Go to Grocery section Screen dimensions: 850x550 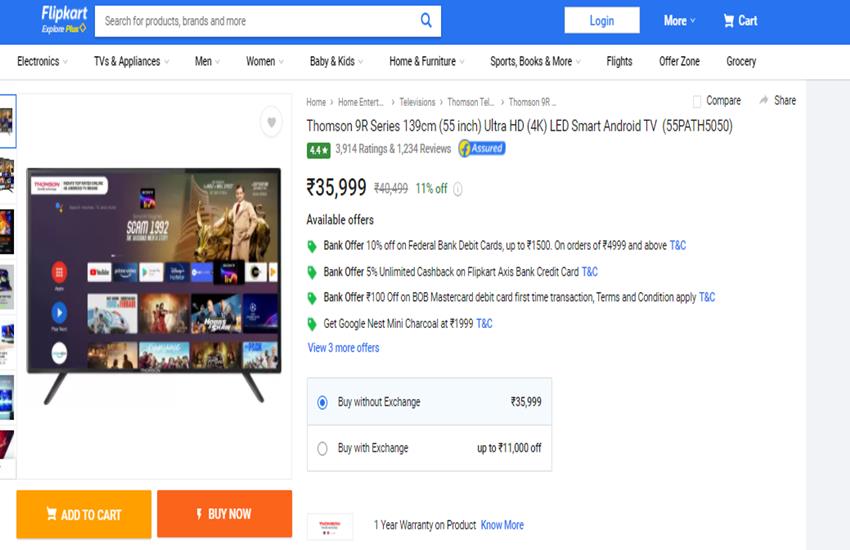pos(741,61)
